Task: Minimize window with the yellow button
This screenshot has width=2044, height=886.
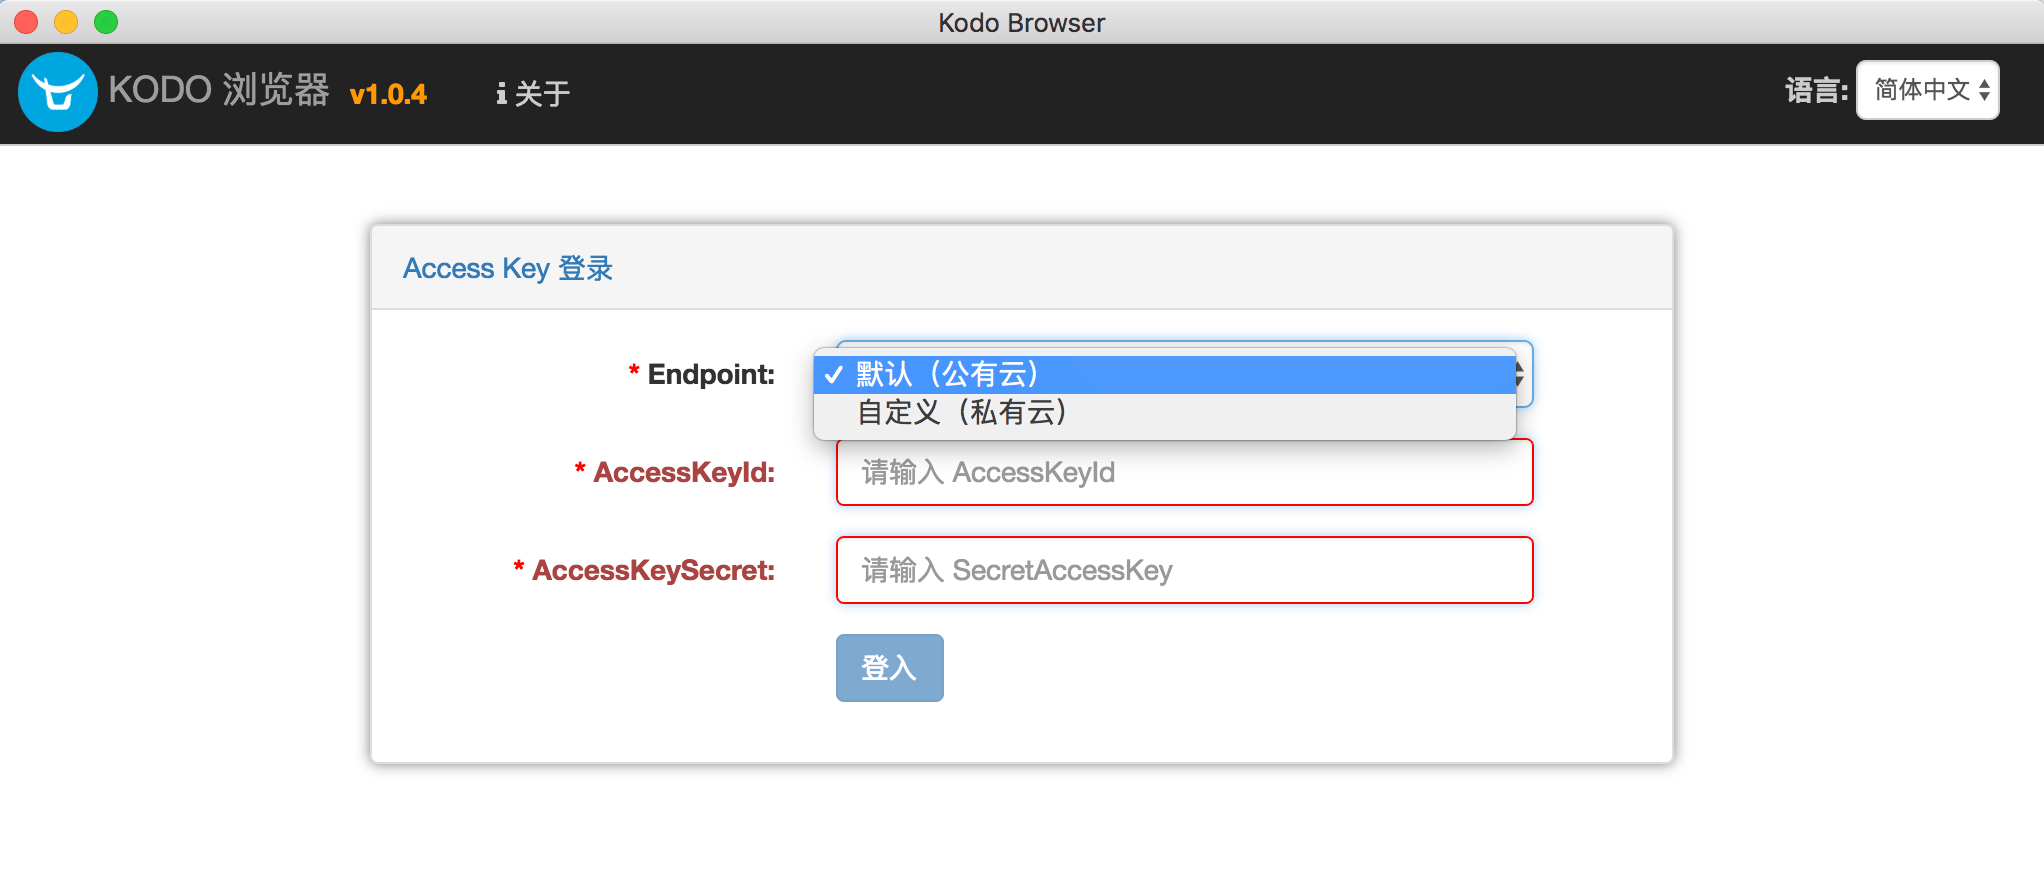Action: coord(66,22)
